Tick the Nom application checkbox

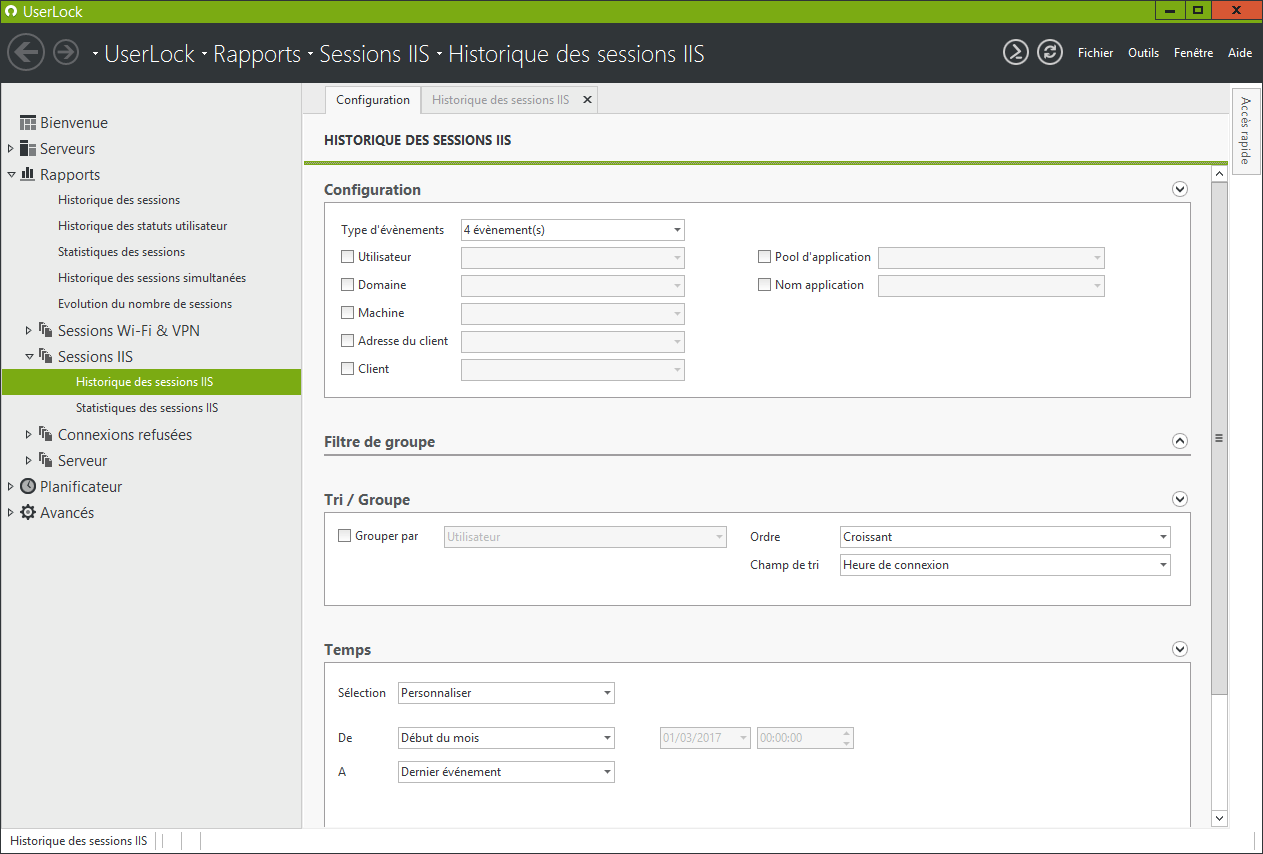(x=765, y=285)
